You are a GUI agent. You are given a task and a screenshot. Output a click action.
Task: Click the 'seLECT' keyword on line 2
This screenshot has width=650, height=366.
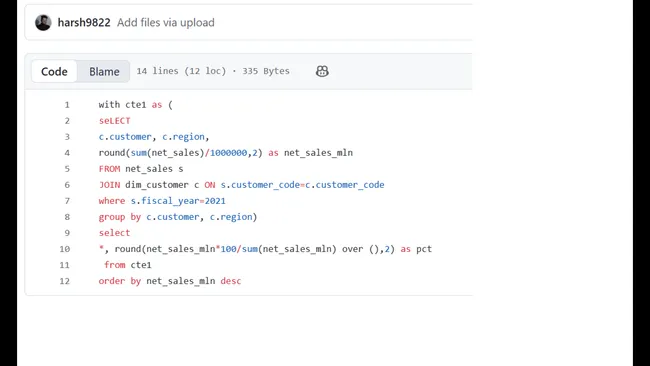tap(114, 121)
